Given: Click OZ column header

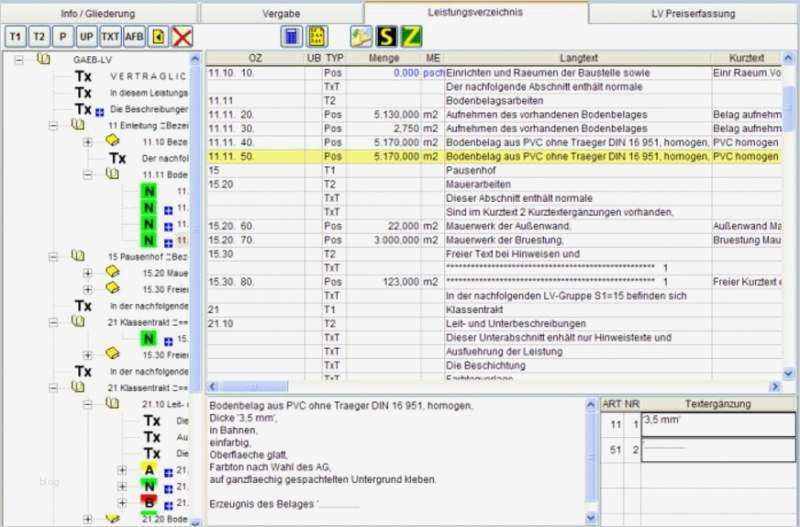Looking at the screenshot, I should pyautogui.click(x=255, y=58).
